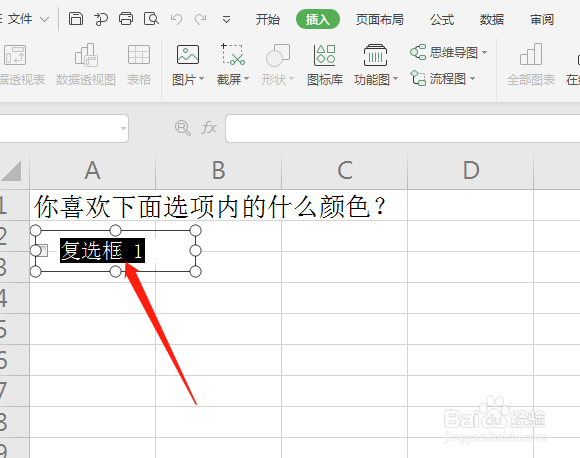Select column C header
580x458 pixels.
345,171
